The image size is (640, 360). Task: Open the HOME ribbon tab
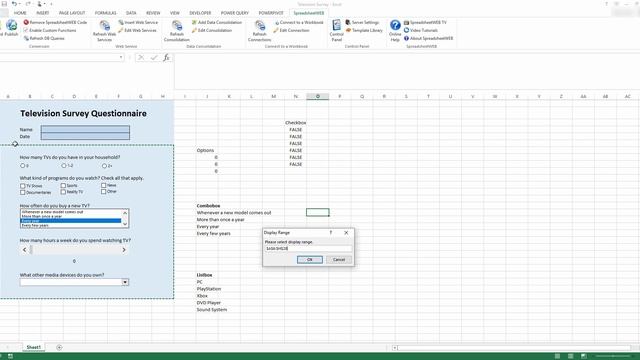[x=20, y=13]
